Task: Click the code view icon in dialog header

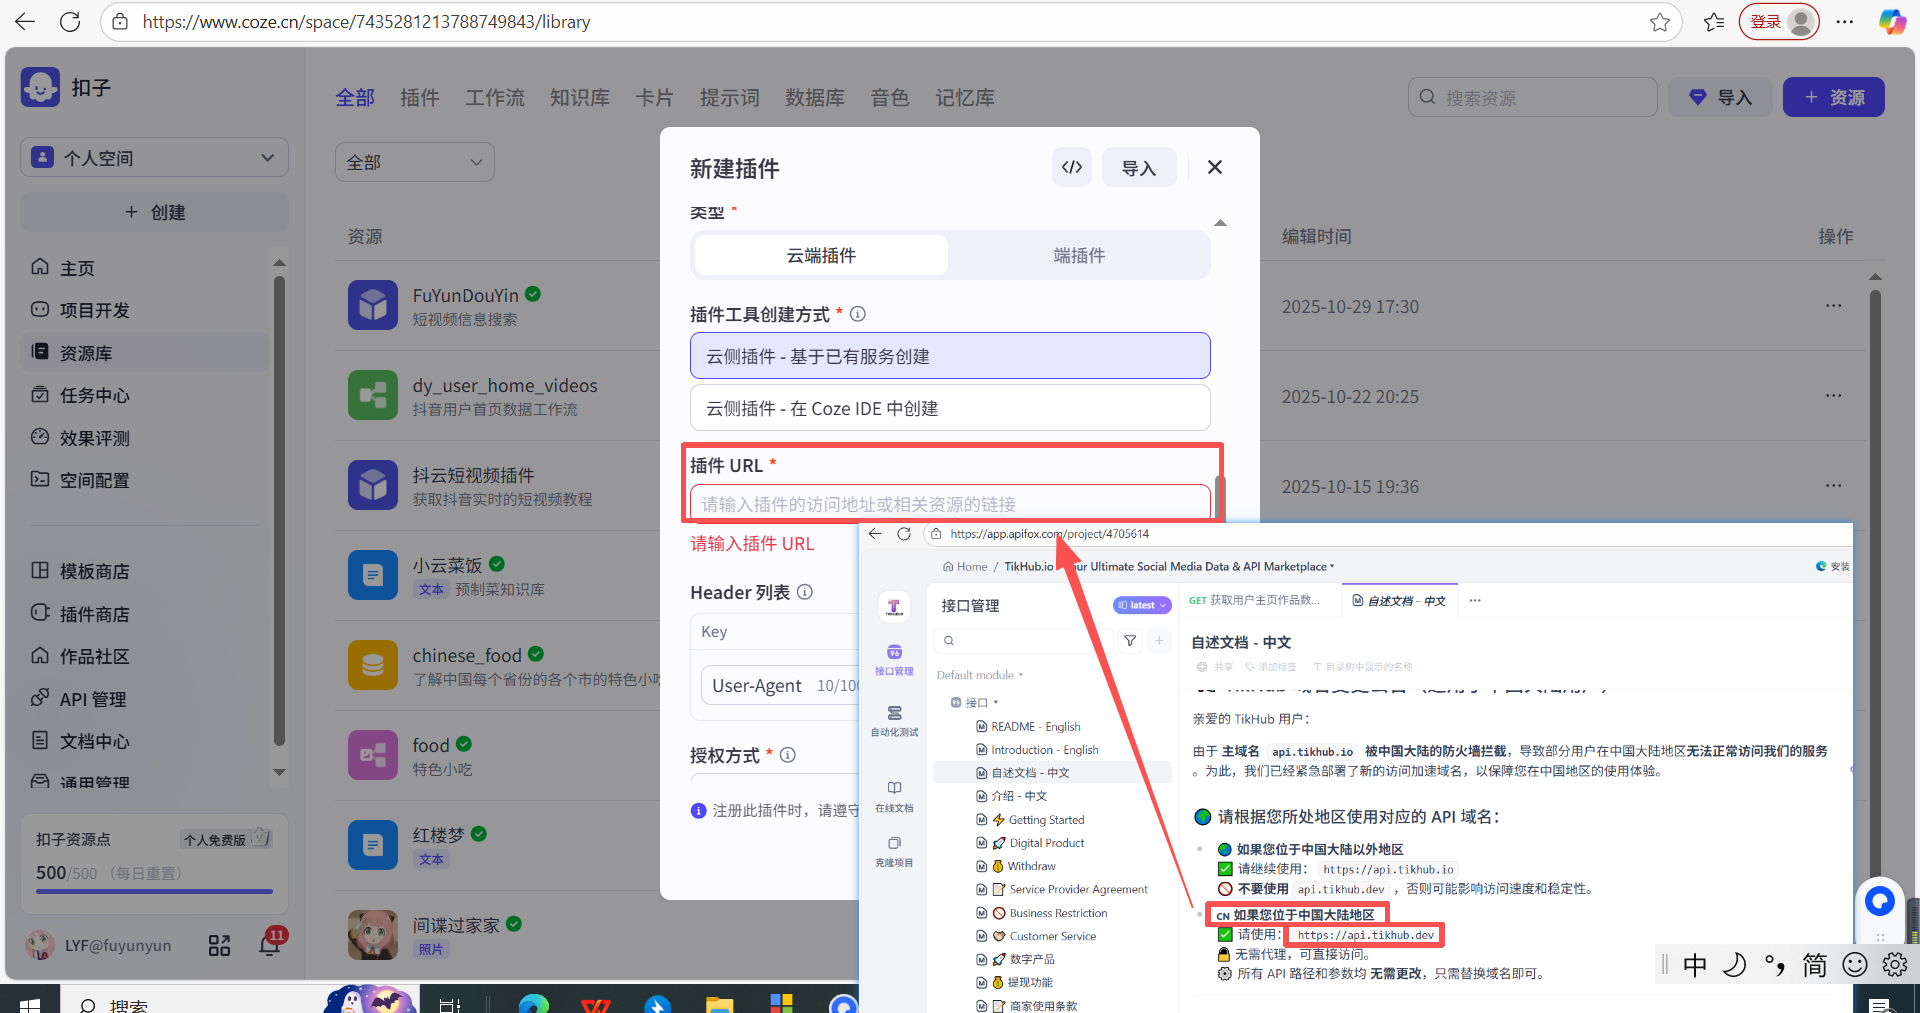Action: (x=1072, y=167)
